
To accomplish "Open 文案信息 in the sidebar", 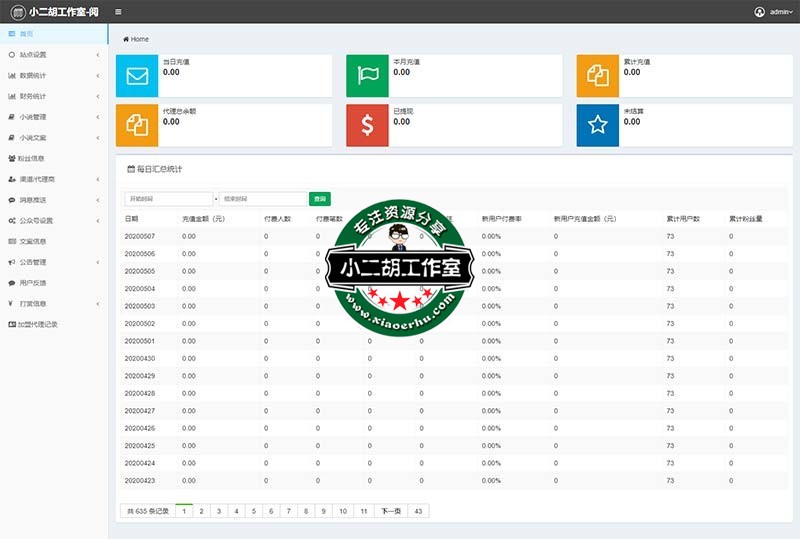I will pos(33,241).
